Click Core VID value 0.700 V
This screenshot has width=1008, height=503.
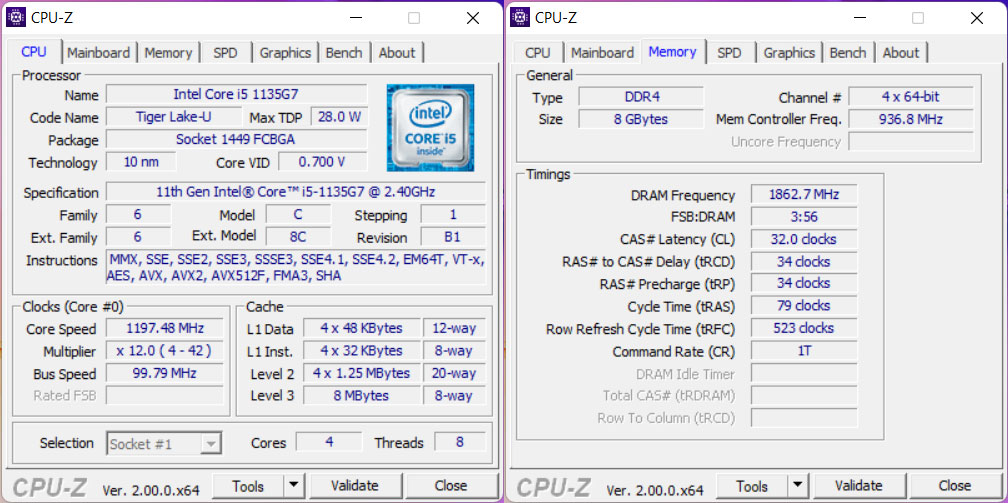click(x=323, y=161)
